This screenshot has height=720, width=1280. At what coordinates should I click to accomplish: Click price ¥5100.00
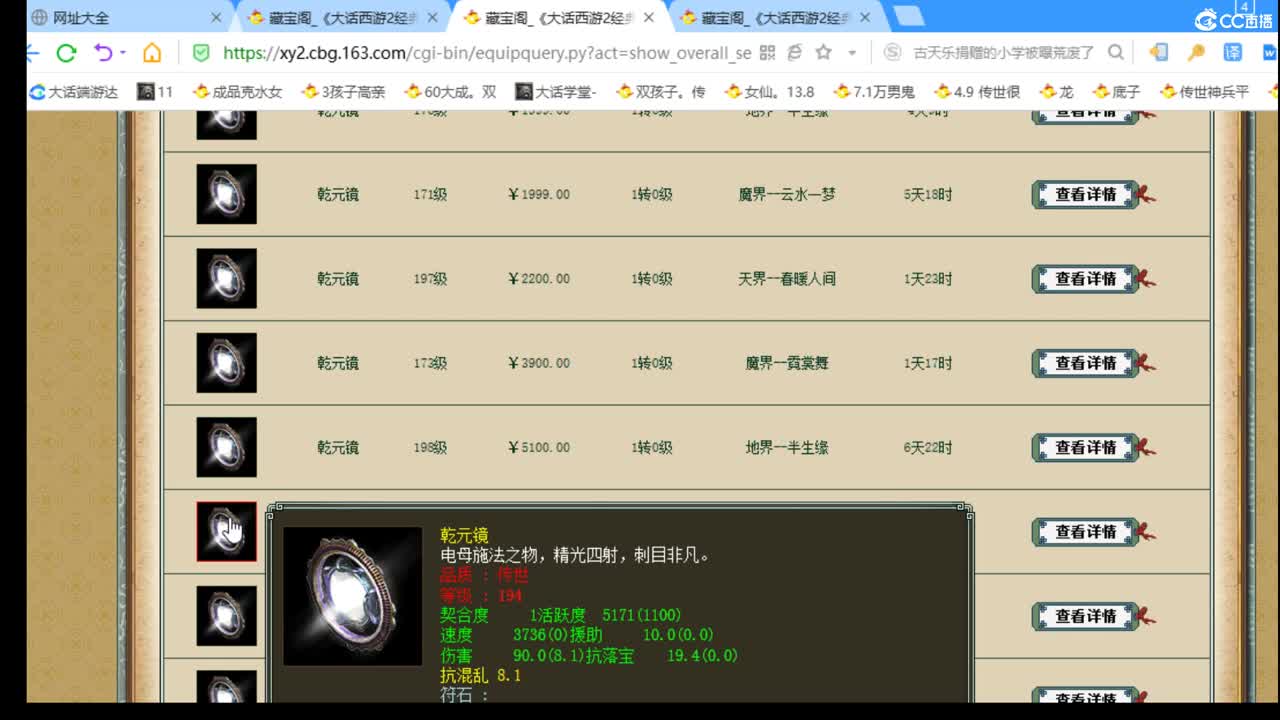pyautogui.click(x=539, y=448)
